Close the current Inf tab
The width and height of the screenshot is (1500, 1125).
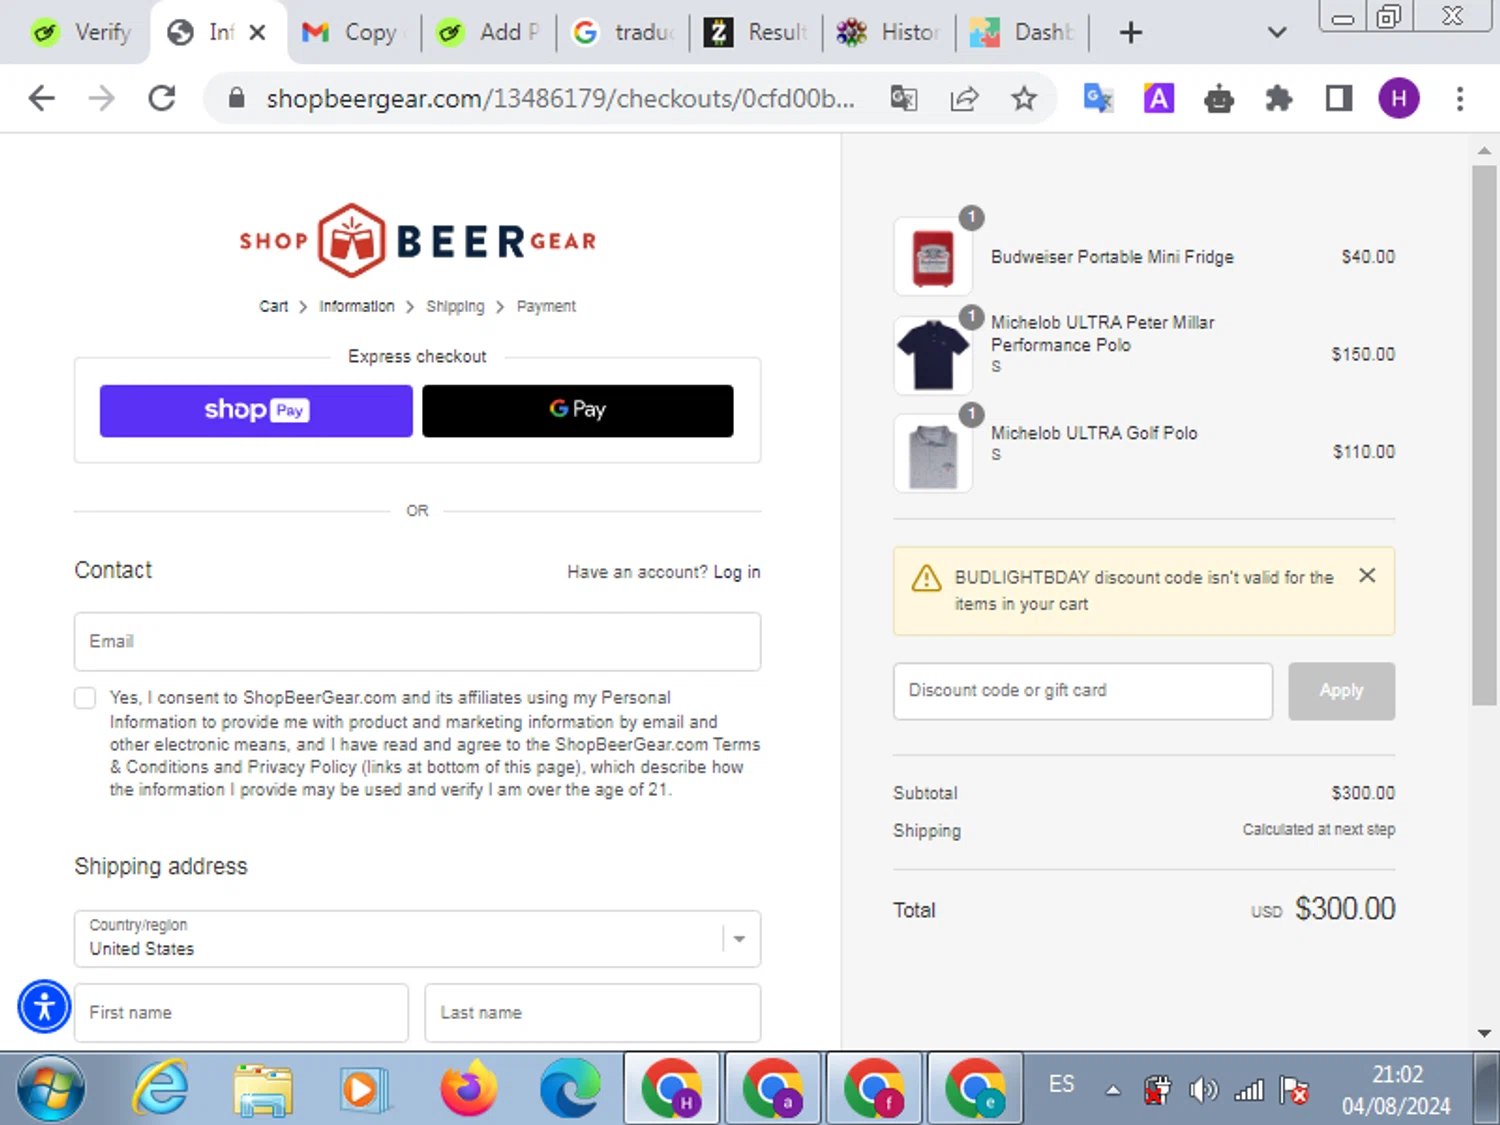point(257,32)
